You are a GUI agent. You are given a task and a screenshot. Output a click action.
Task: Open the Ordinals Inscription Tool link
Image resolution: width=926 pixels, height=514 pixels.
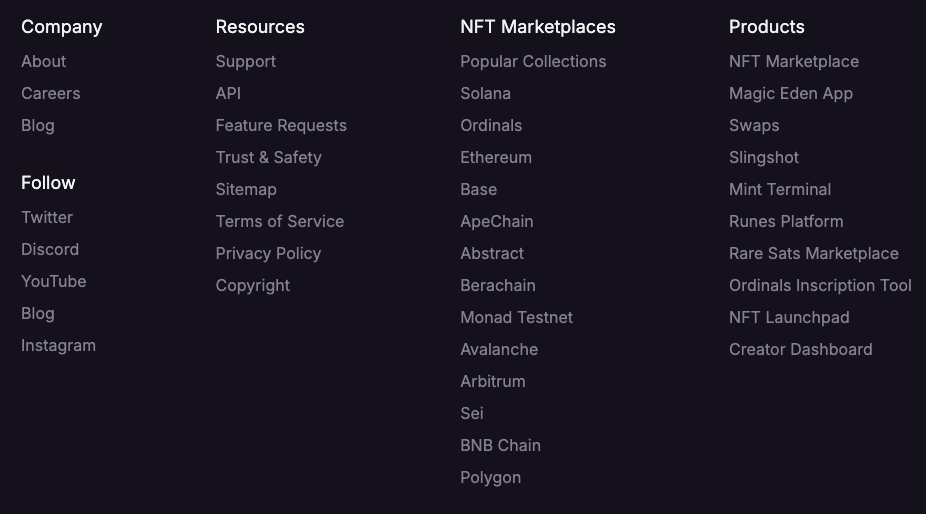(x=821, y=285)
